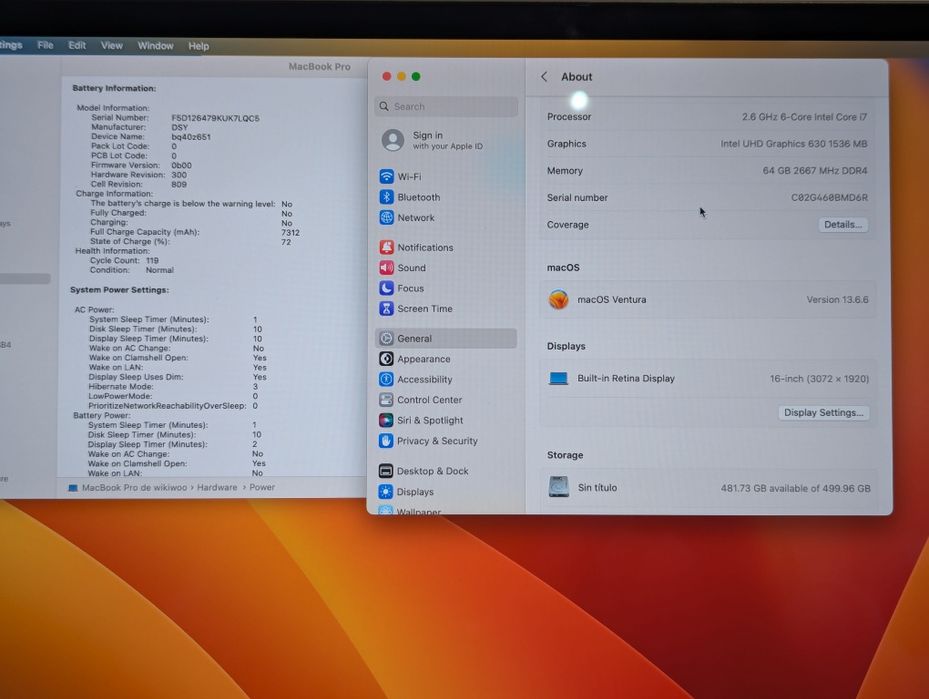
Task: Select the Control Center label in sidebar
Action: point(430,400)
